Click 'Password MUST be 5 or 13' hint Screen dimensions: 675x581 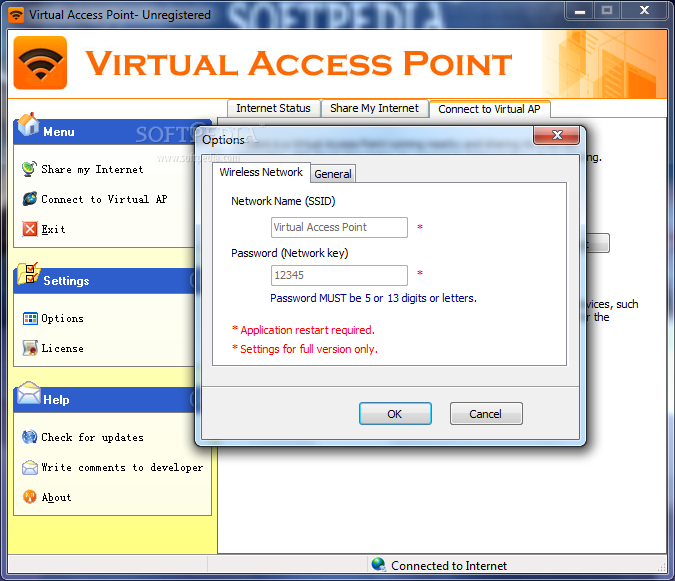click(x=373, y=298)
